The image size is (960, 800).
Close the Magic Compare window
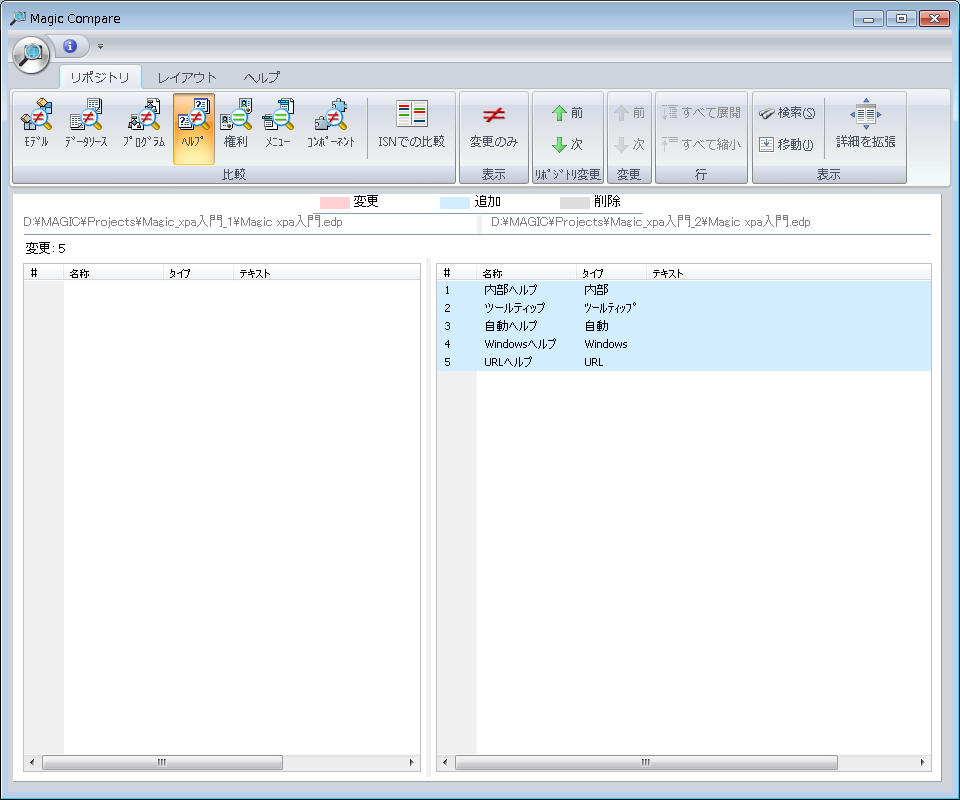point(934,19)
